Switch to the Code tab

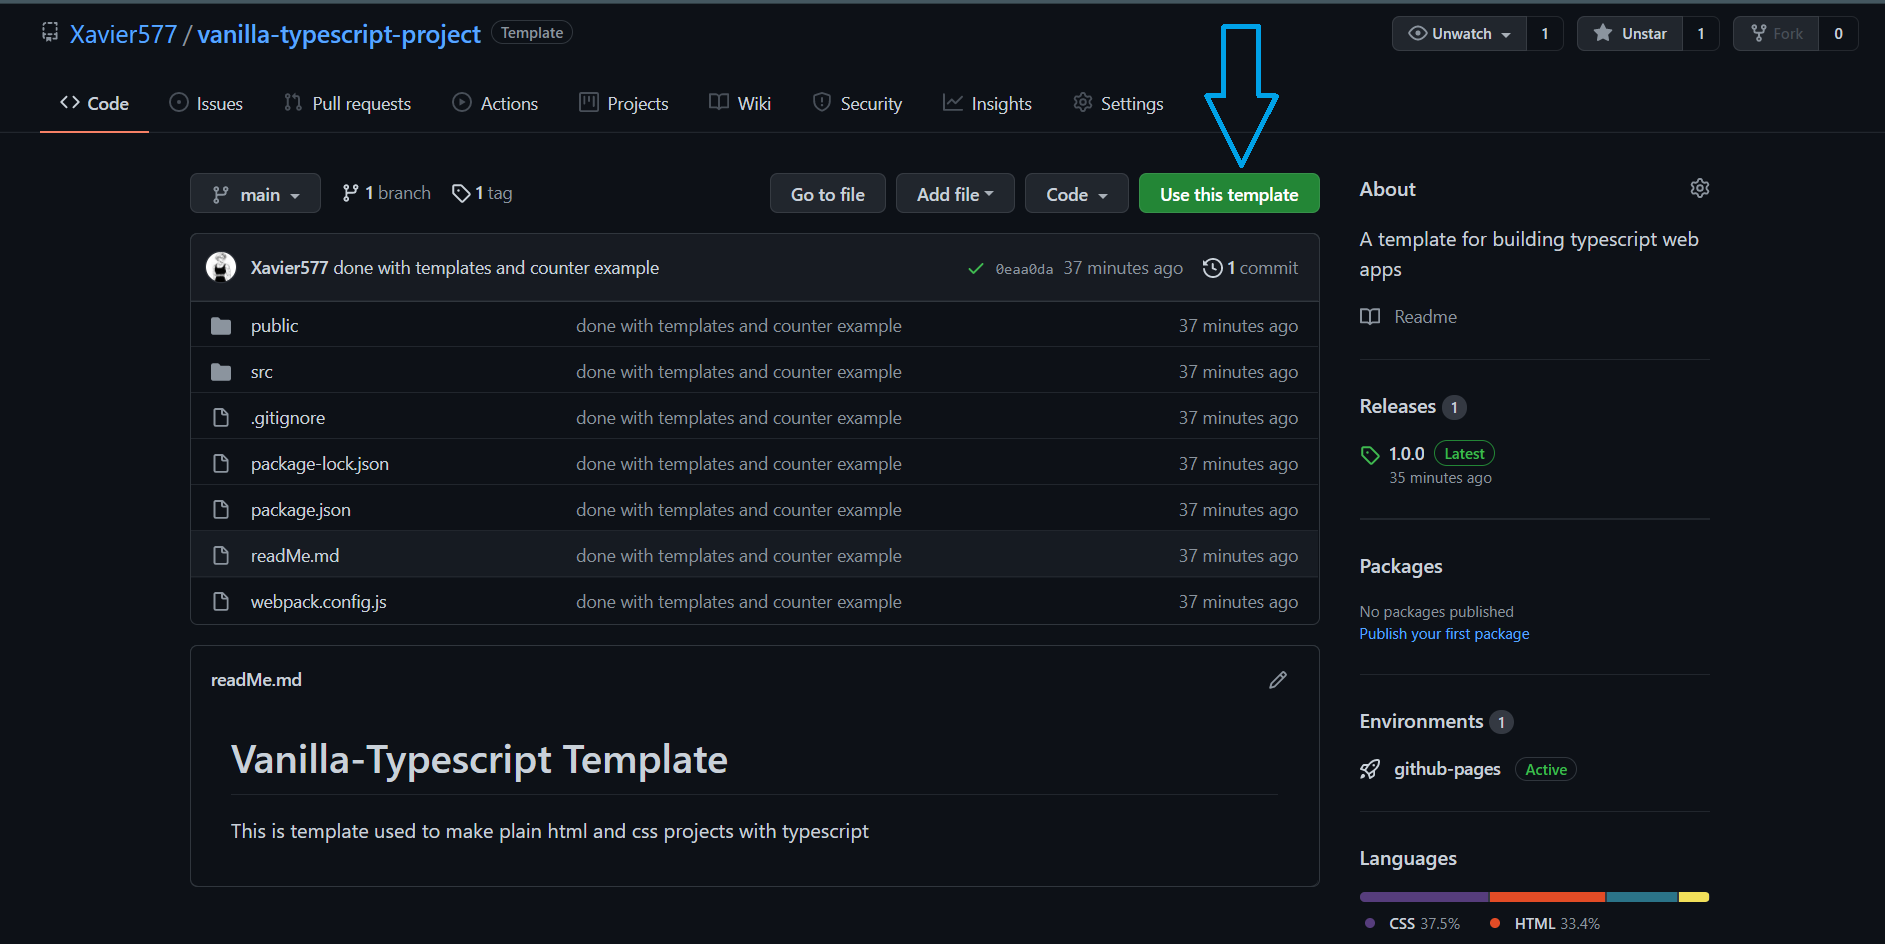coord(94,103)
